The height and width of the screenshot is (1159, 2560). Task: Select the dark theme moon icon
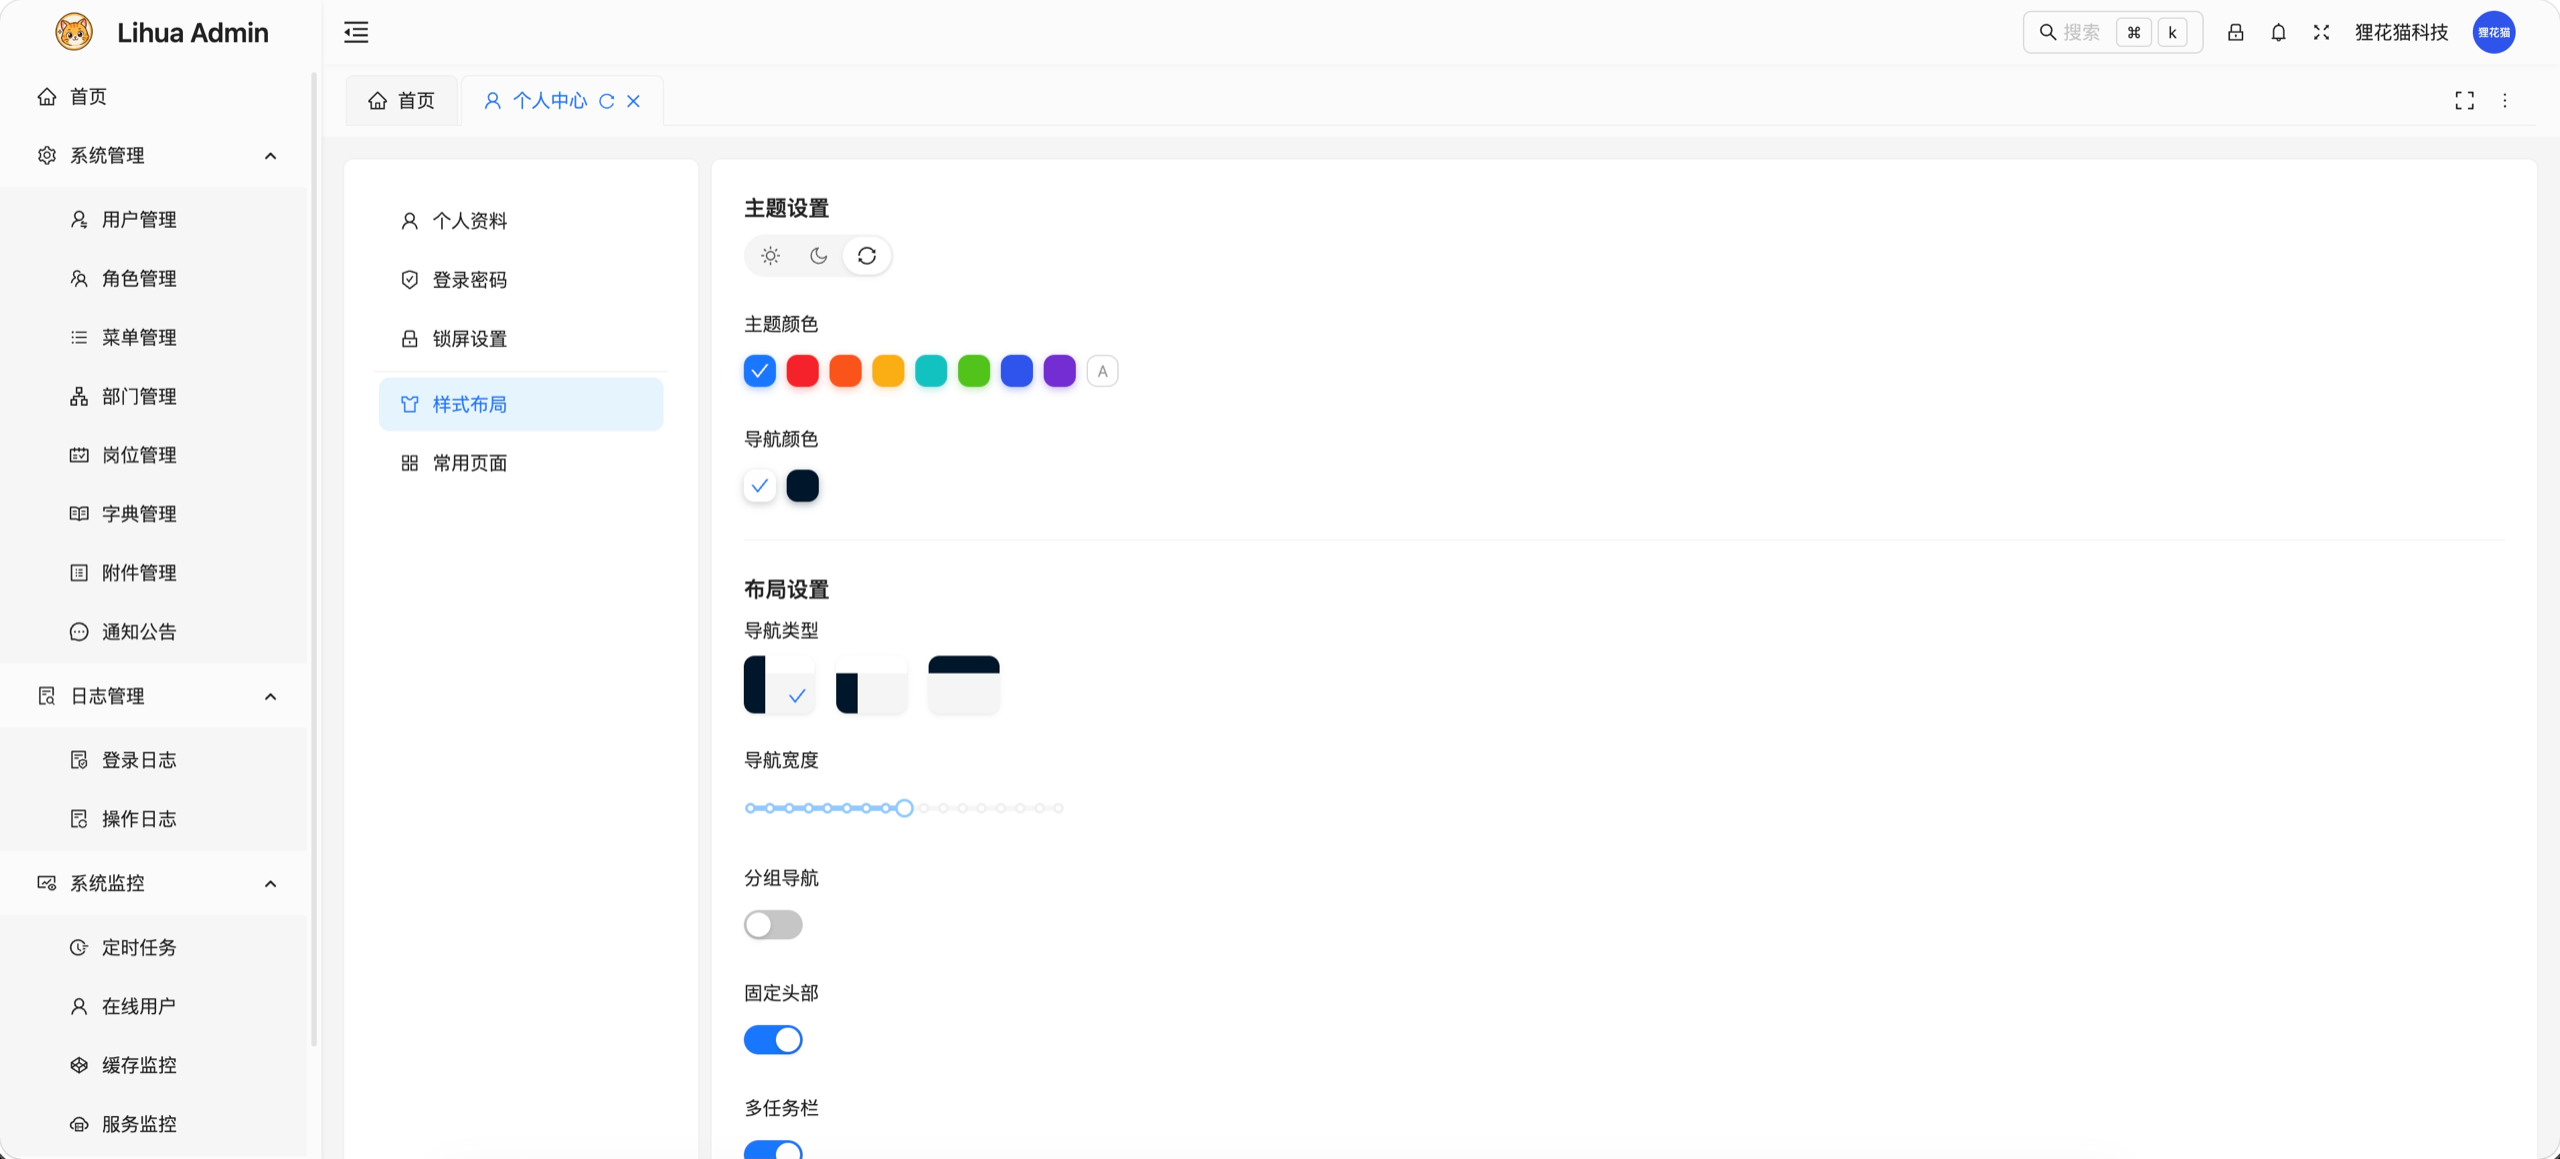coord(818,256)
